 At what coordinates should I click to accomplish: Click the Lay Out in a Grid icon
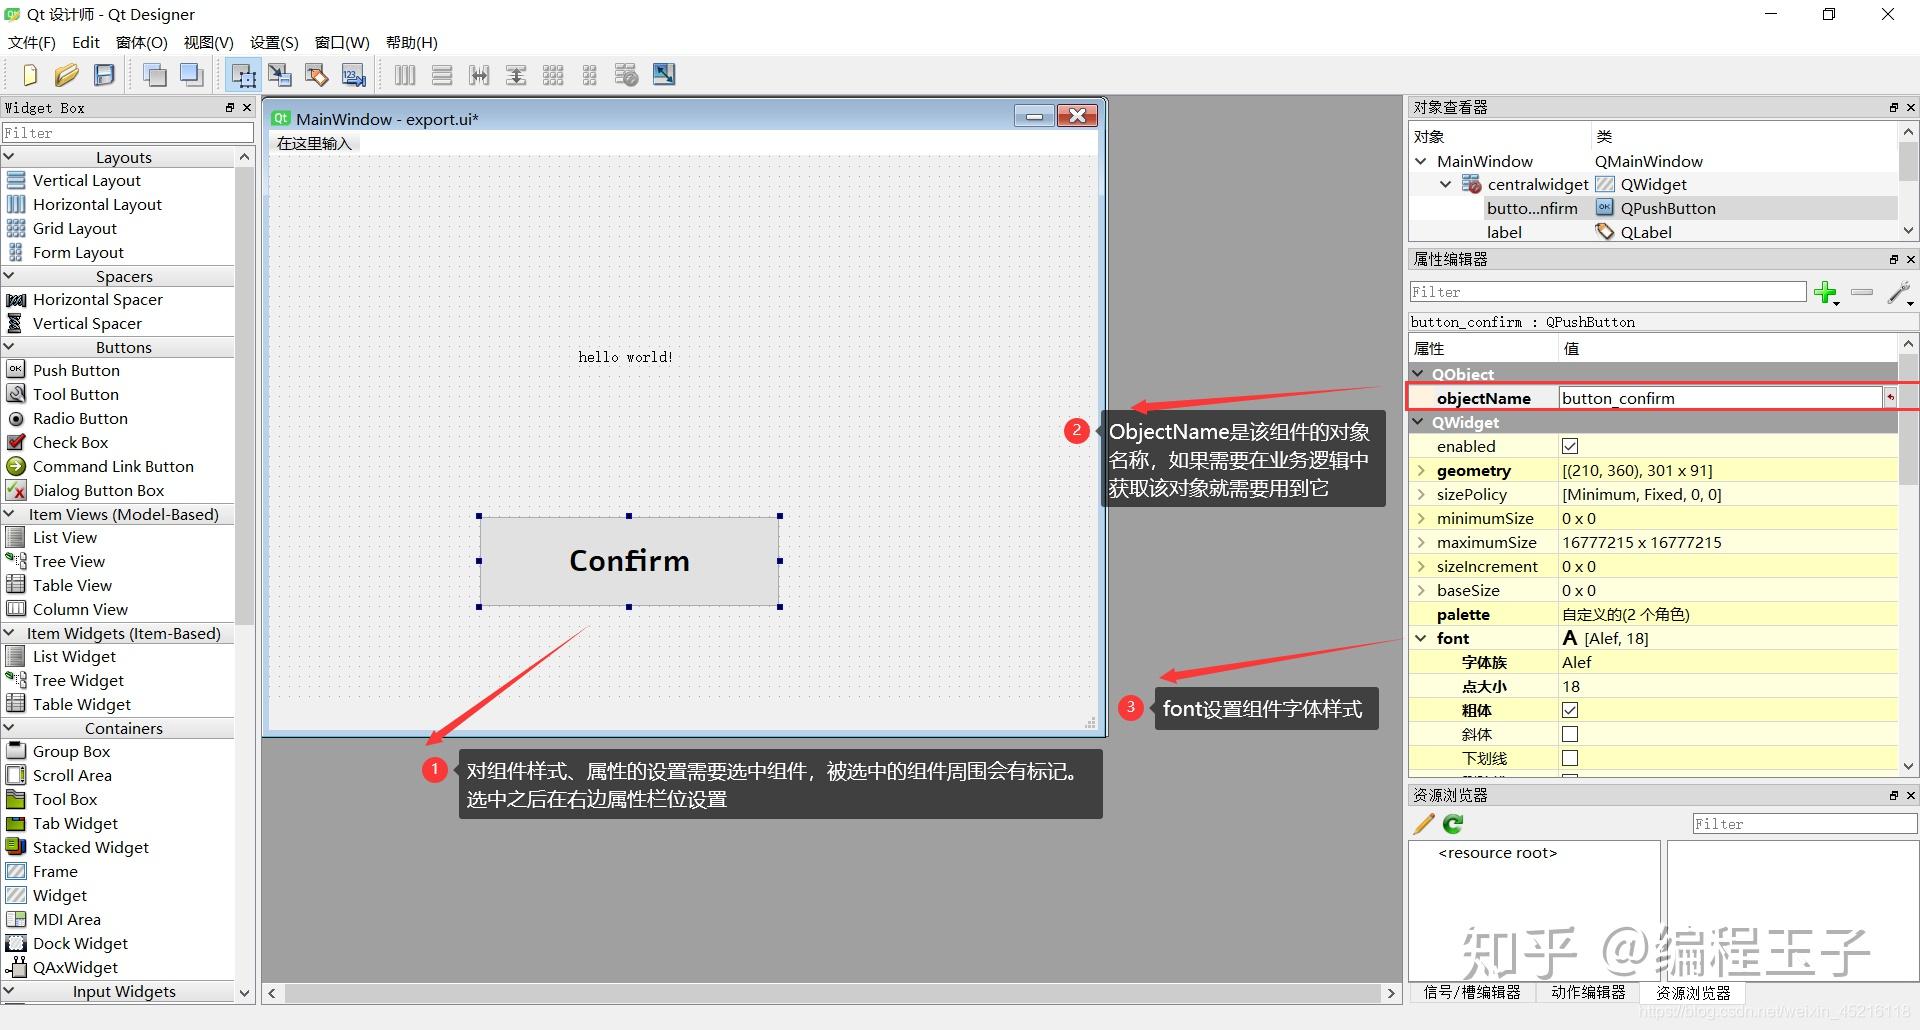(552, 74)
